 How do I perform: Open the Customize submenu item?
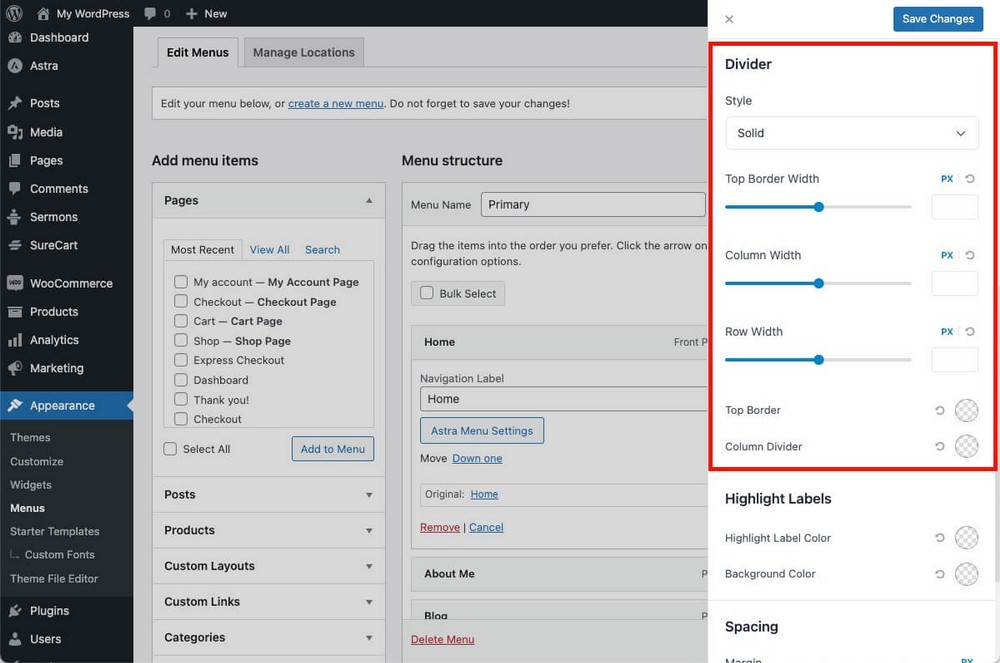36,462
